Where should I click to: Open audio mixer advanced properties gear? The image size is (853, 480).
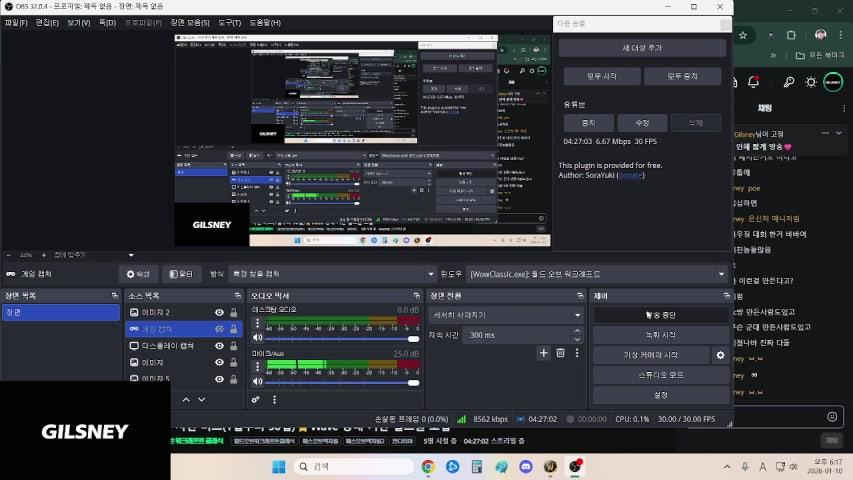point(256,399)
